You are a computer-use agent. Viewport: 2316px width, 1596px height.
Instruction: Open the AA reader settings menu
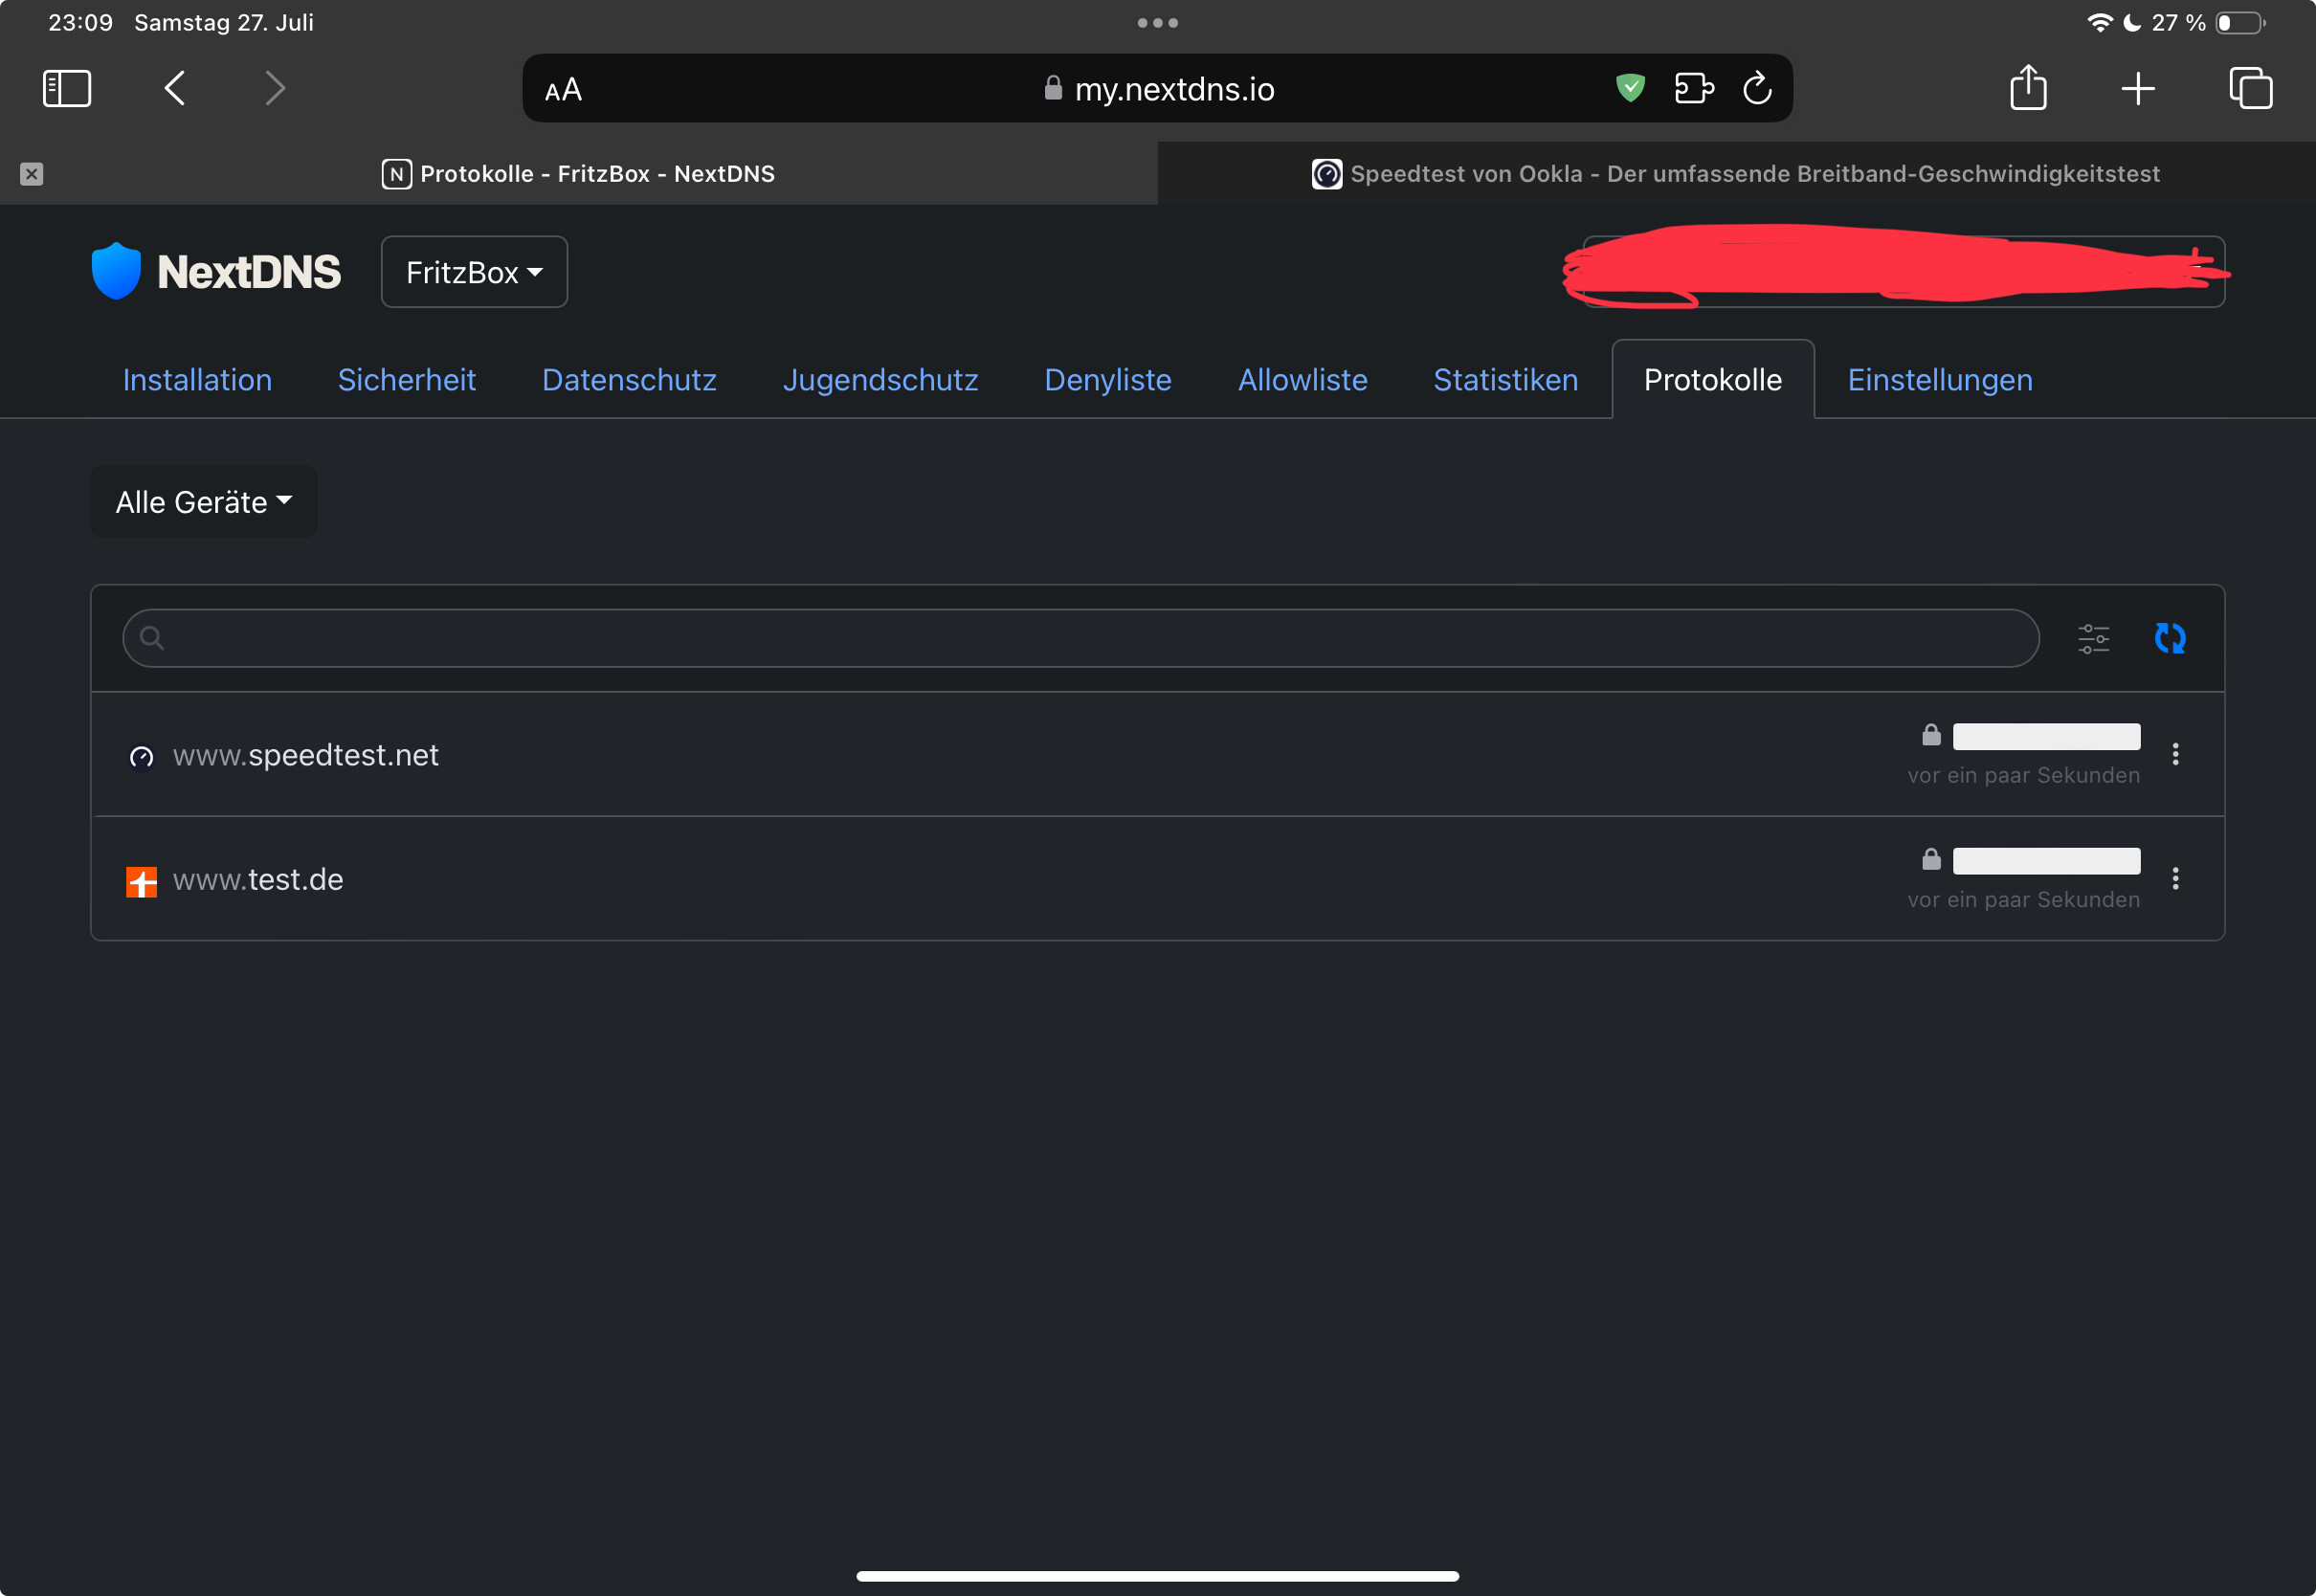(563, 90)
